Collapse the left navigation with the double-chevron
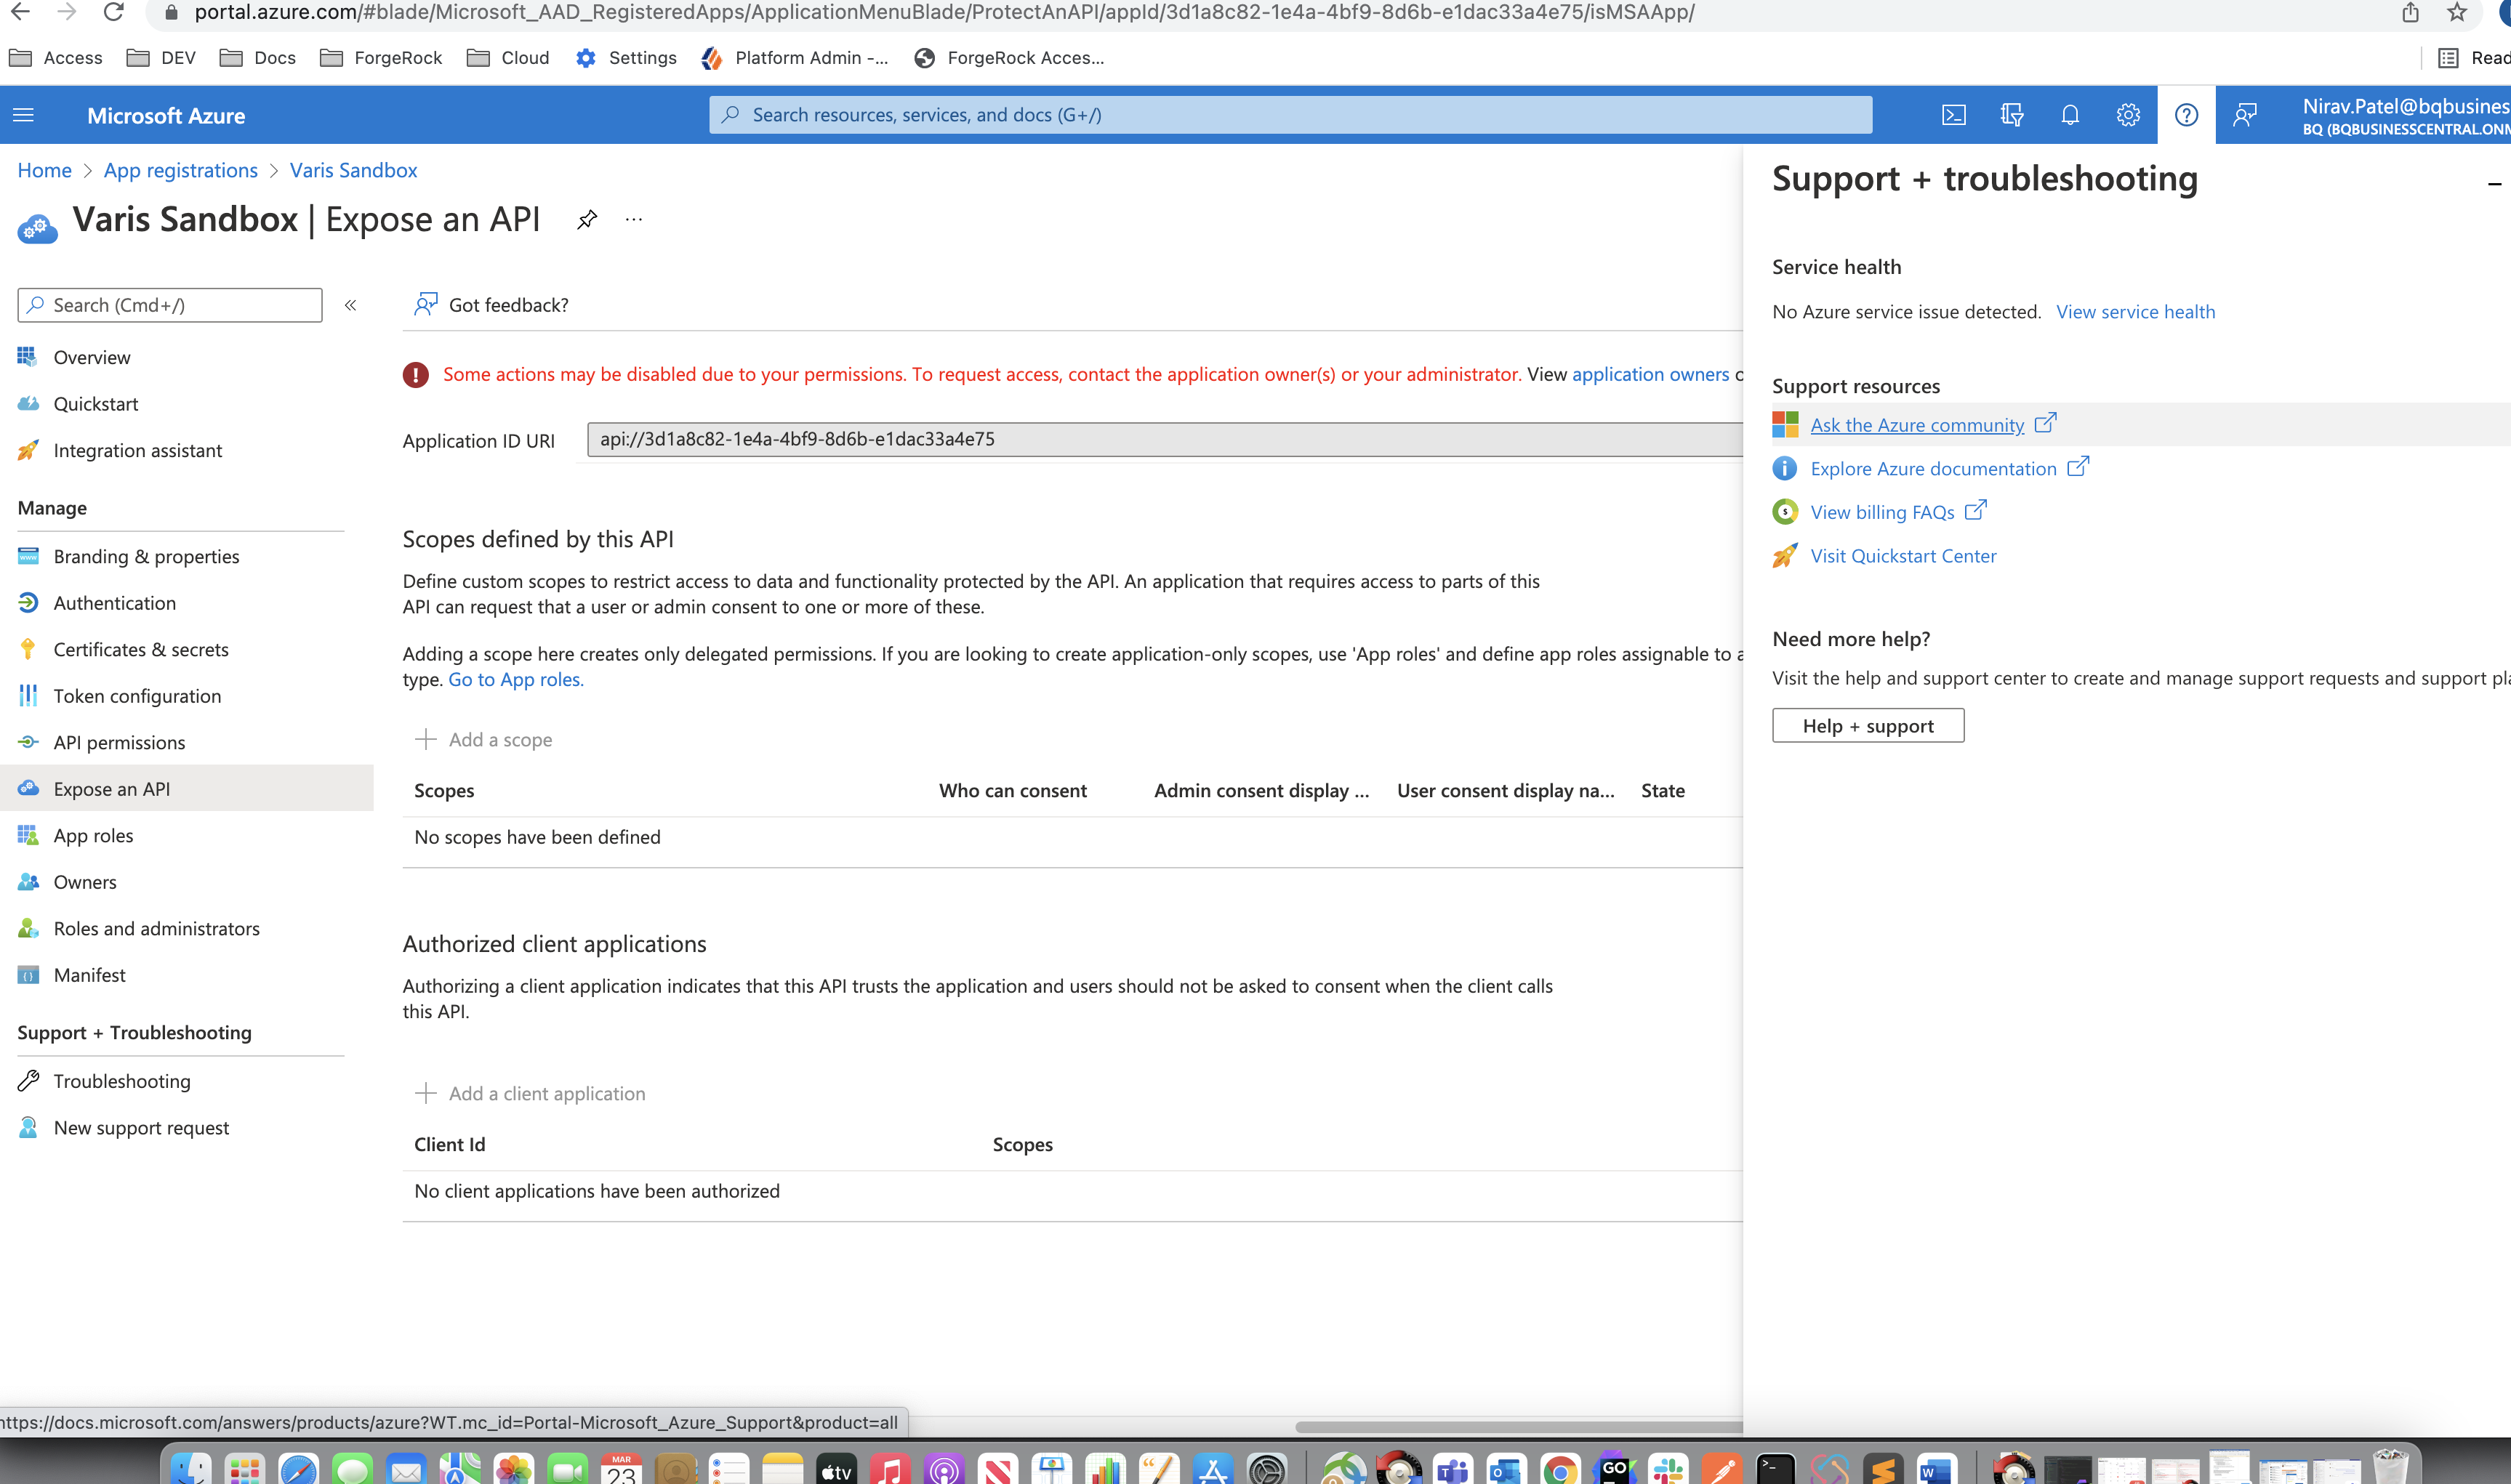 pyautogui.click(x=351, y=305)
